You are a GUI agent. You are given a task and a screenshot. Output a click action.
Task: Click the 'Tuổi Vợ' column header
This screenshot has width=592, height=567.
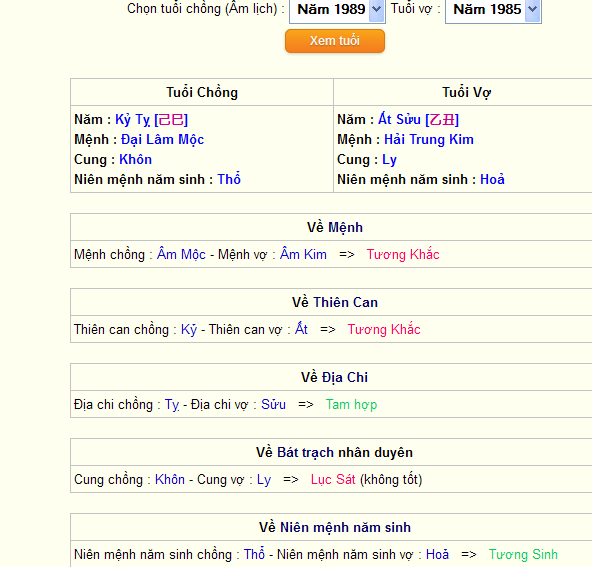click(x=467, y=92)
